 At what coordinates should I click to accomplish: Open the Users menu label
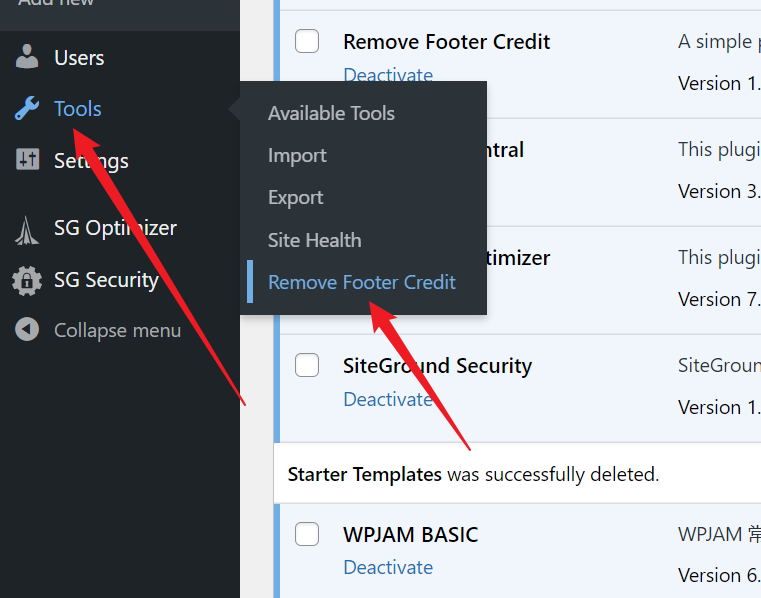click(79, 58)
